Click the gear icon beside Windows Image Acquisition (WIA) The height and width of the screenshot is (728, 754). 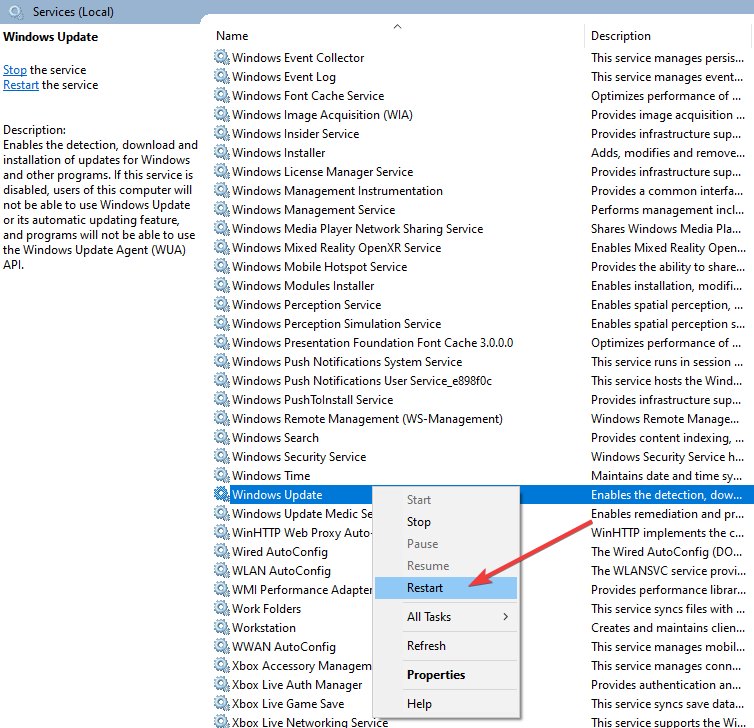(221, 114)
